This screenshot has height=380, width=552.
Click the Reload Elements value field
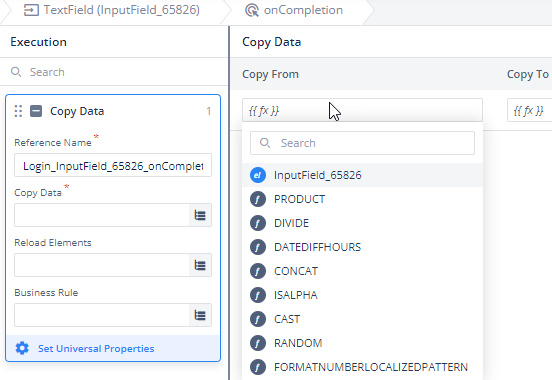pyautogui.click(x=102, y=265)
